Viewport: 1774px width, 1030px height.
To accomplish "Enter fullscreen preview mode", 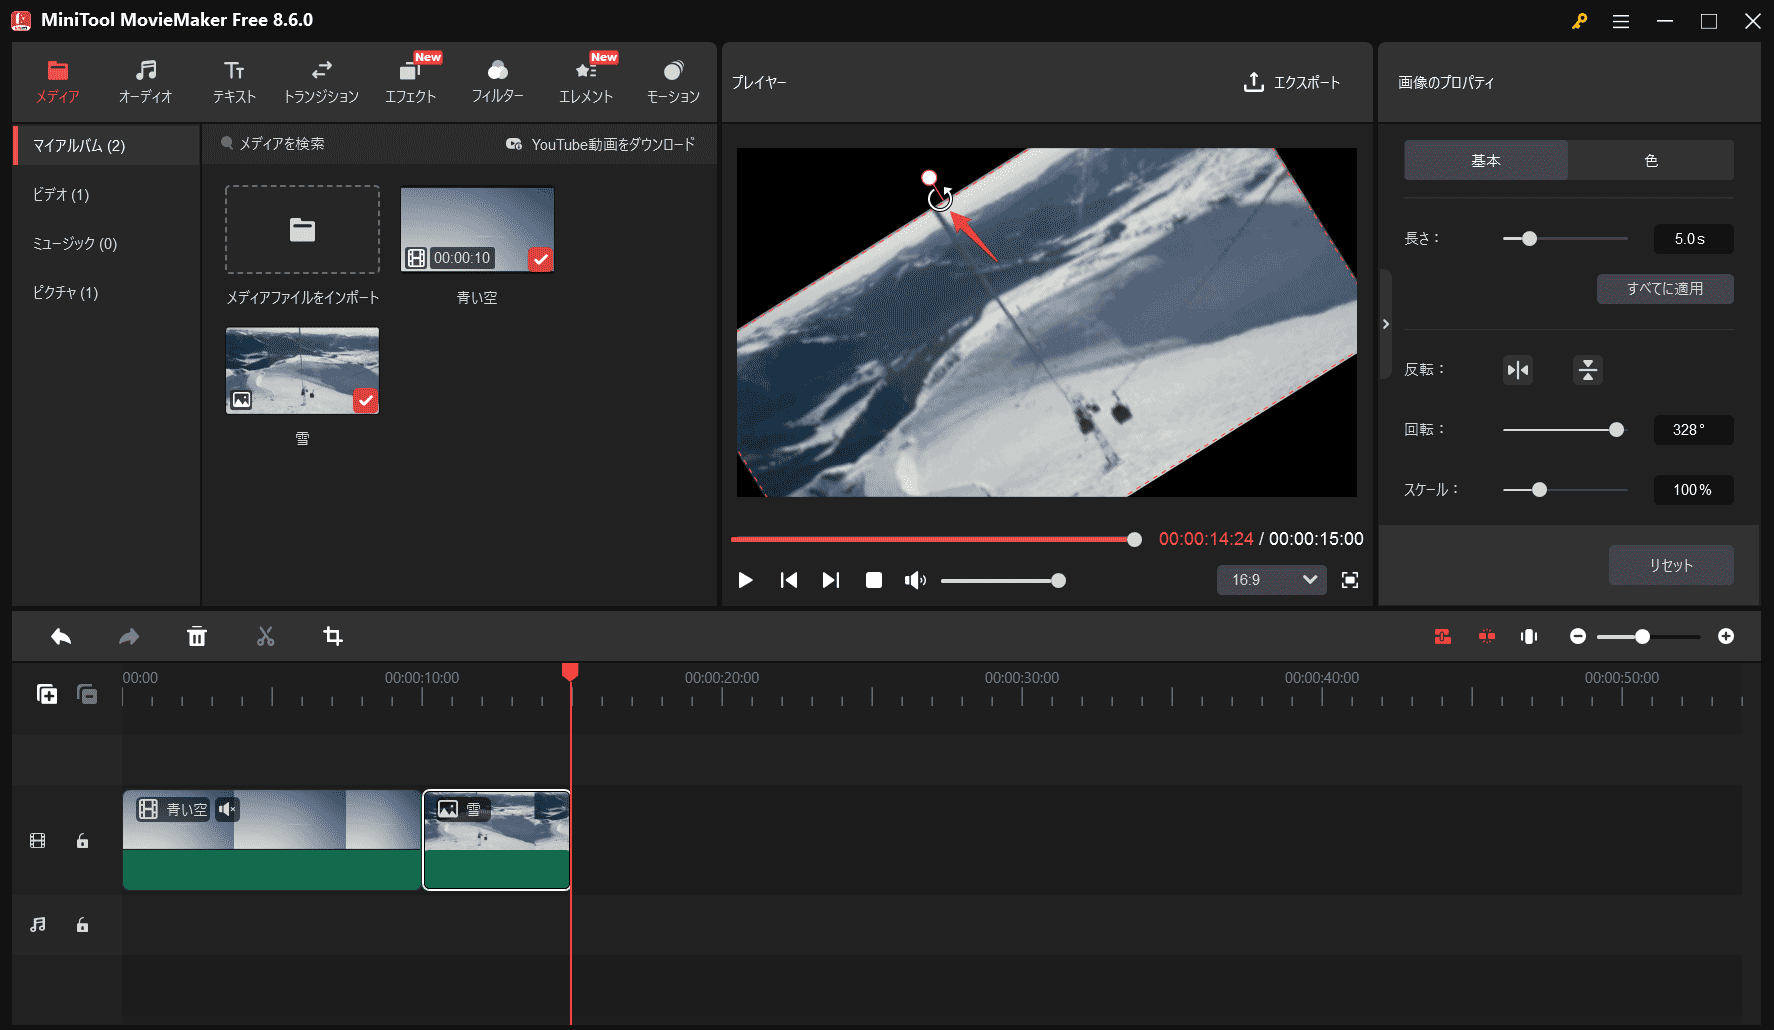I will (1349, 580).
